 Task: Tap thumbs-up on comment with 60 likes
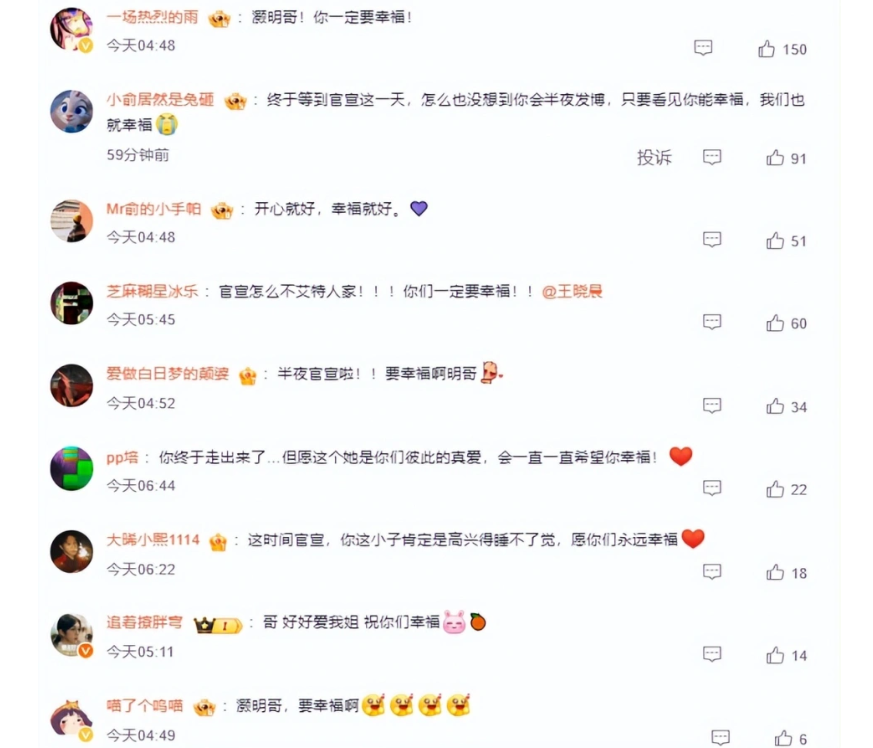(774, 323)
